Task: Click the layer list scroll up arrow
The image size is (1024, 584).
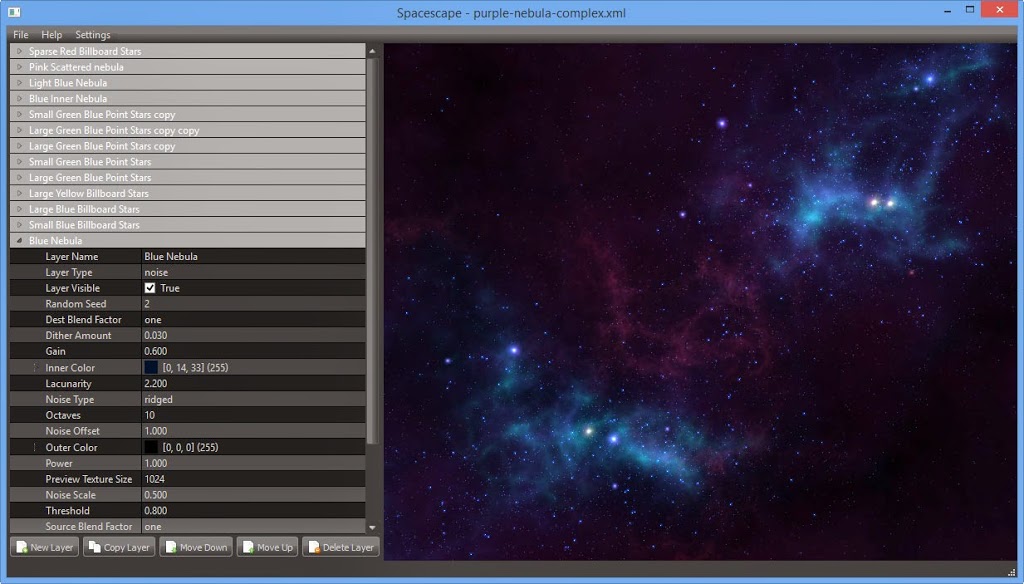Action: 372,50
